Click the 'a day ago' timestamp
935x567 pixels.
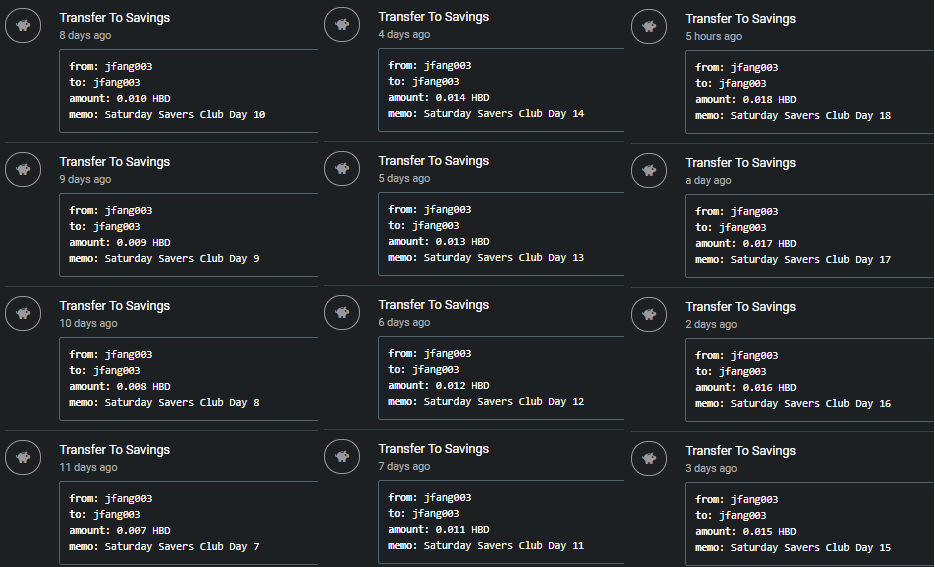pos(708,181)
